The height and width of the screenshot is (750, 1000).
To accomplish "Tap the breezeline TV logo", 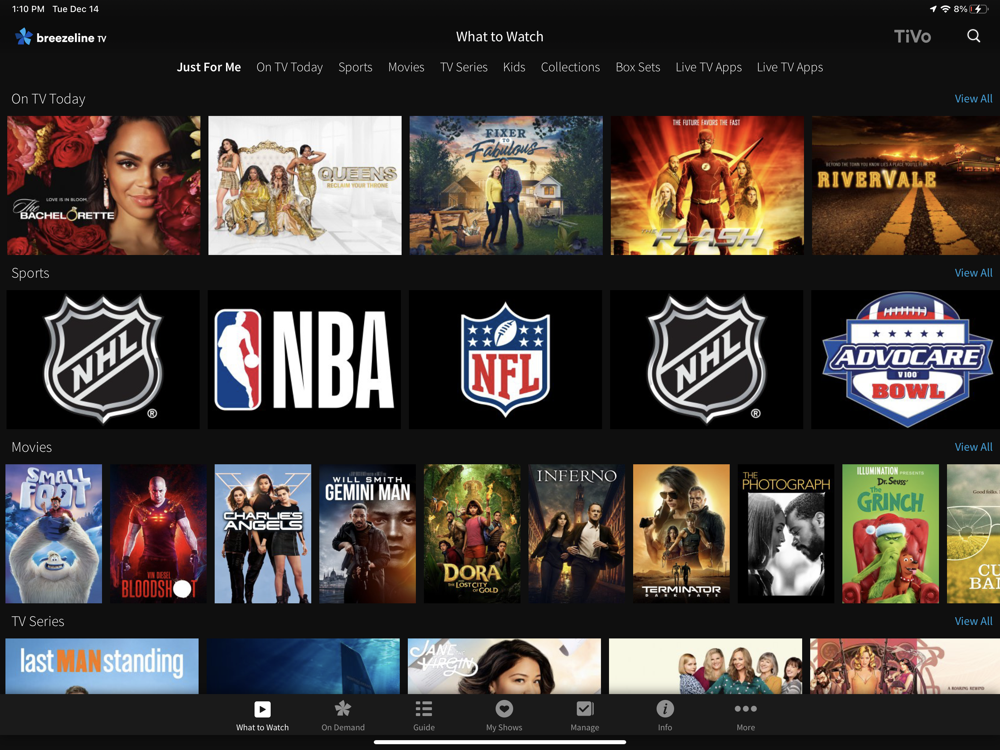I will coord(61,37).
